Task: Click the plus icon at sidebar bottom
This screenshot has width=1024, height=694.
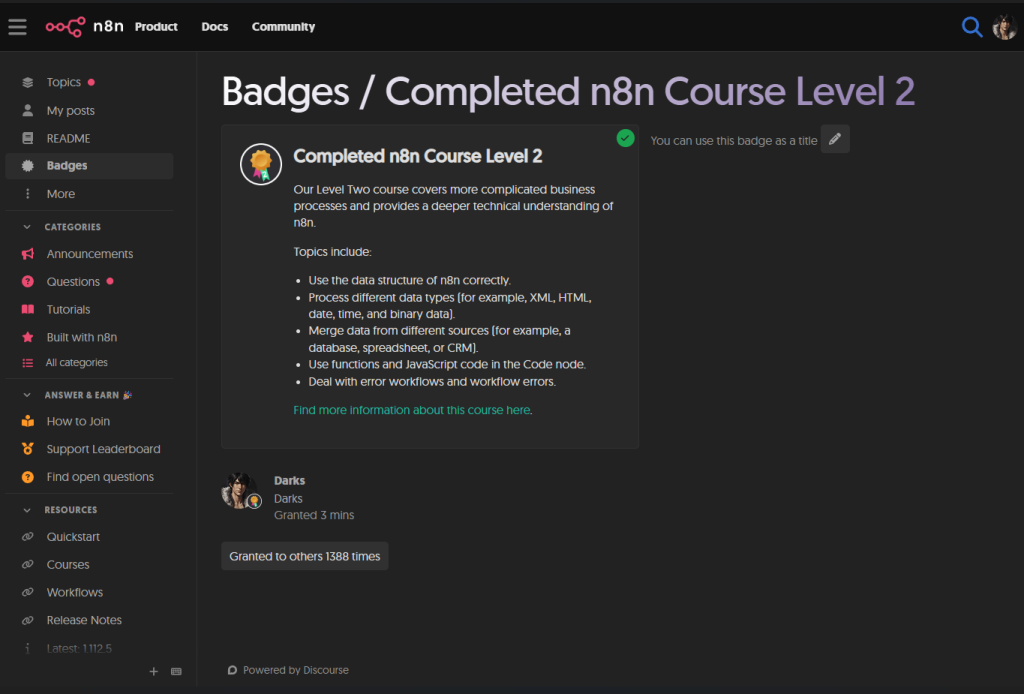Action: pyautogui.click(x=154, y=672)
